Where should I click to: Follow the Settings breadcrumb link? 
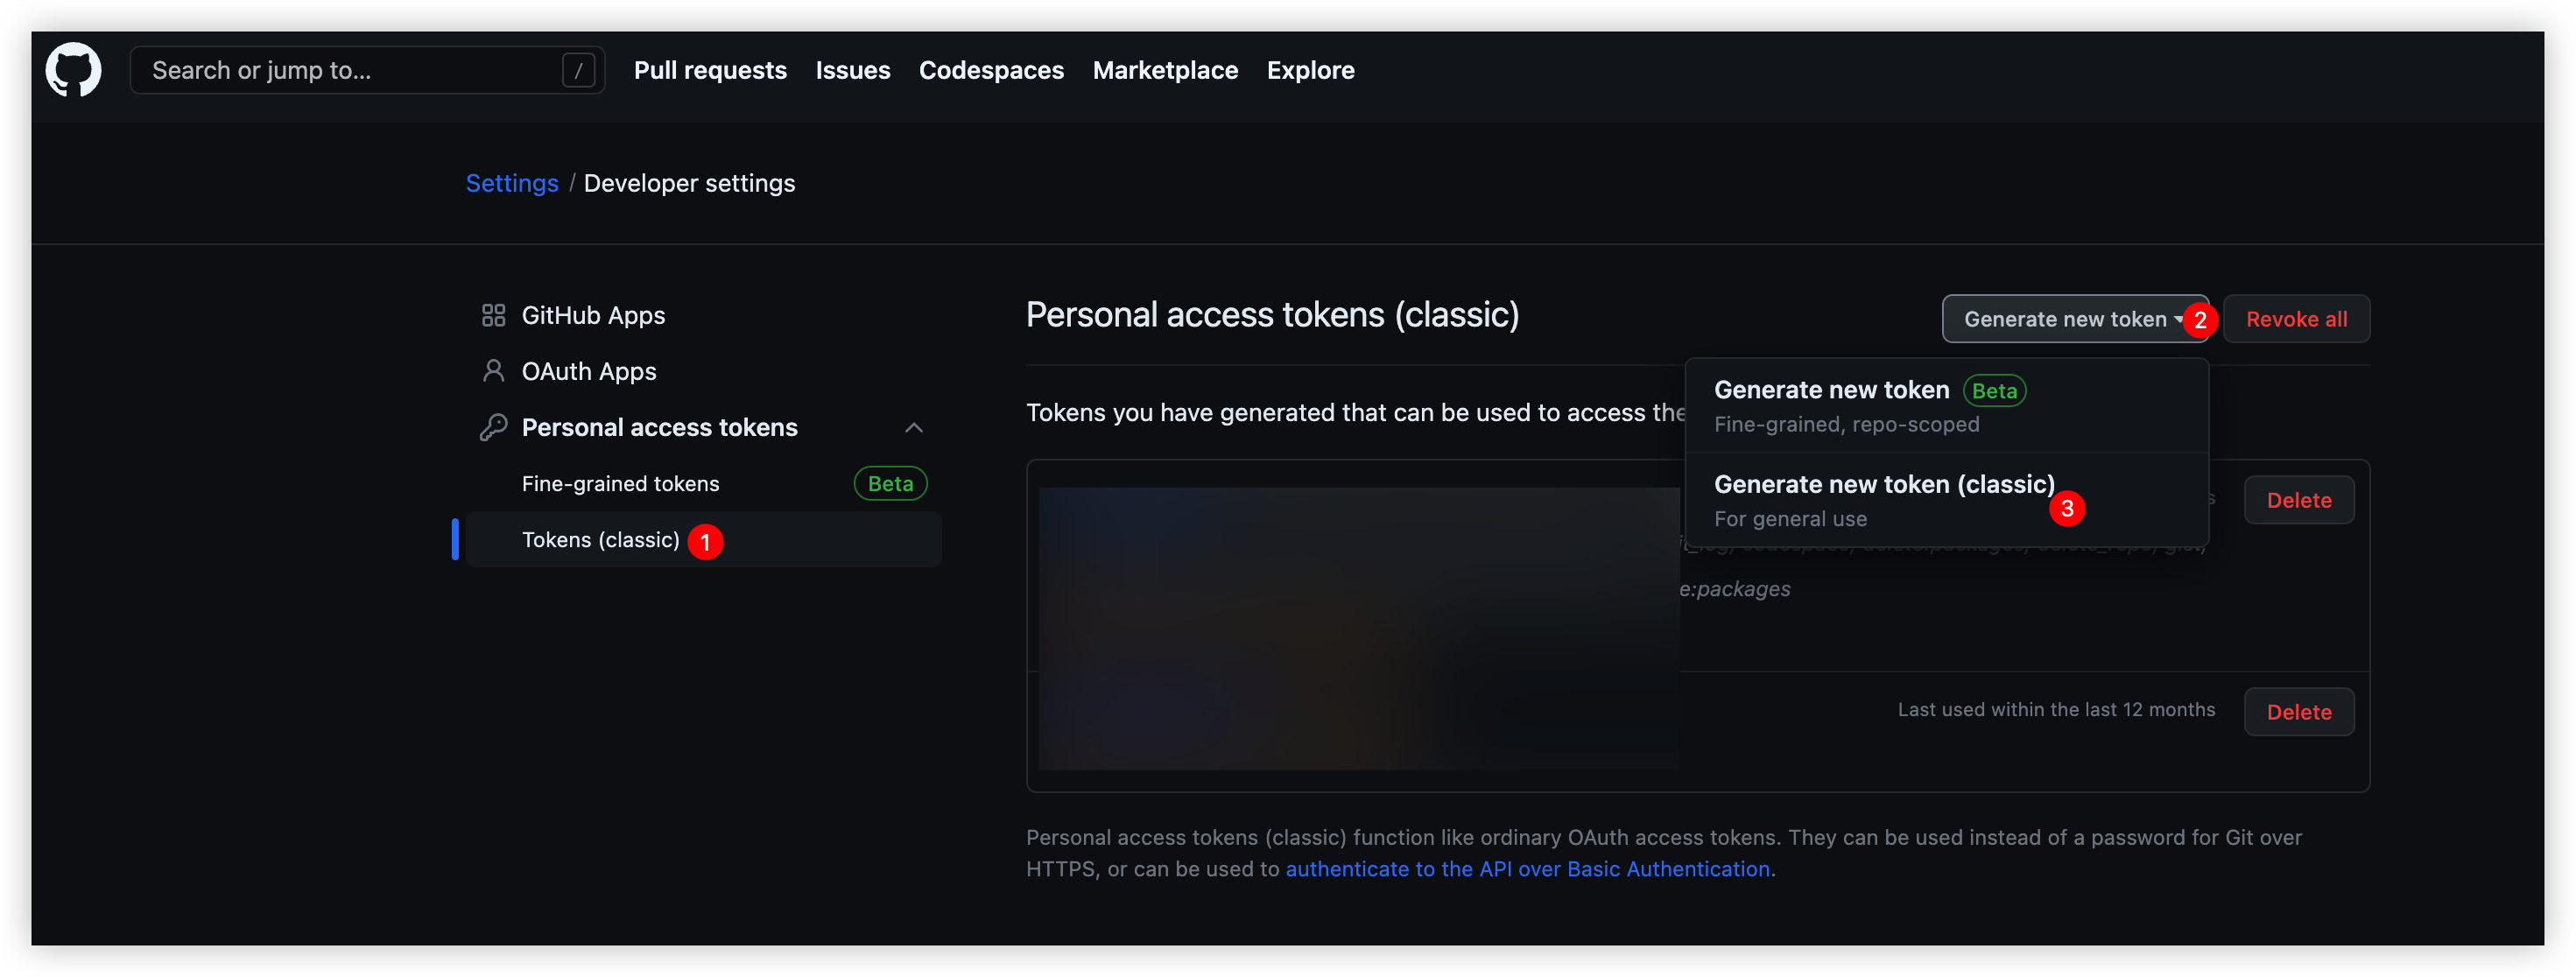pyautogui.click(x=511, y=183)
